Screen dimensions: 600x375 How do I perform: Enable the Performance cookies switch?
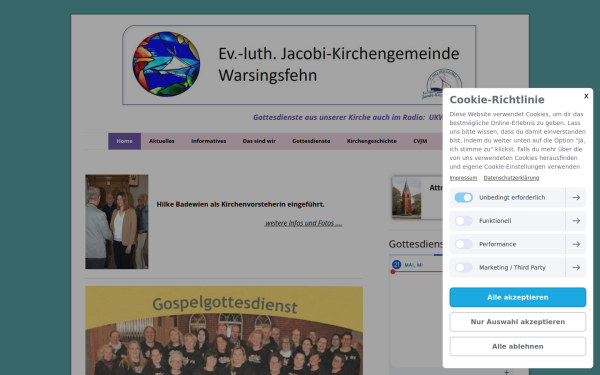(463, 244)
